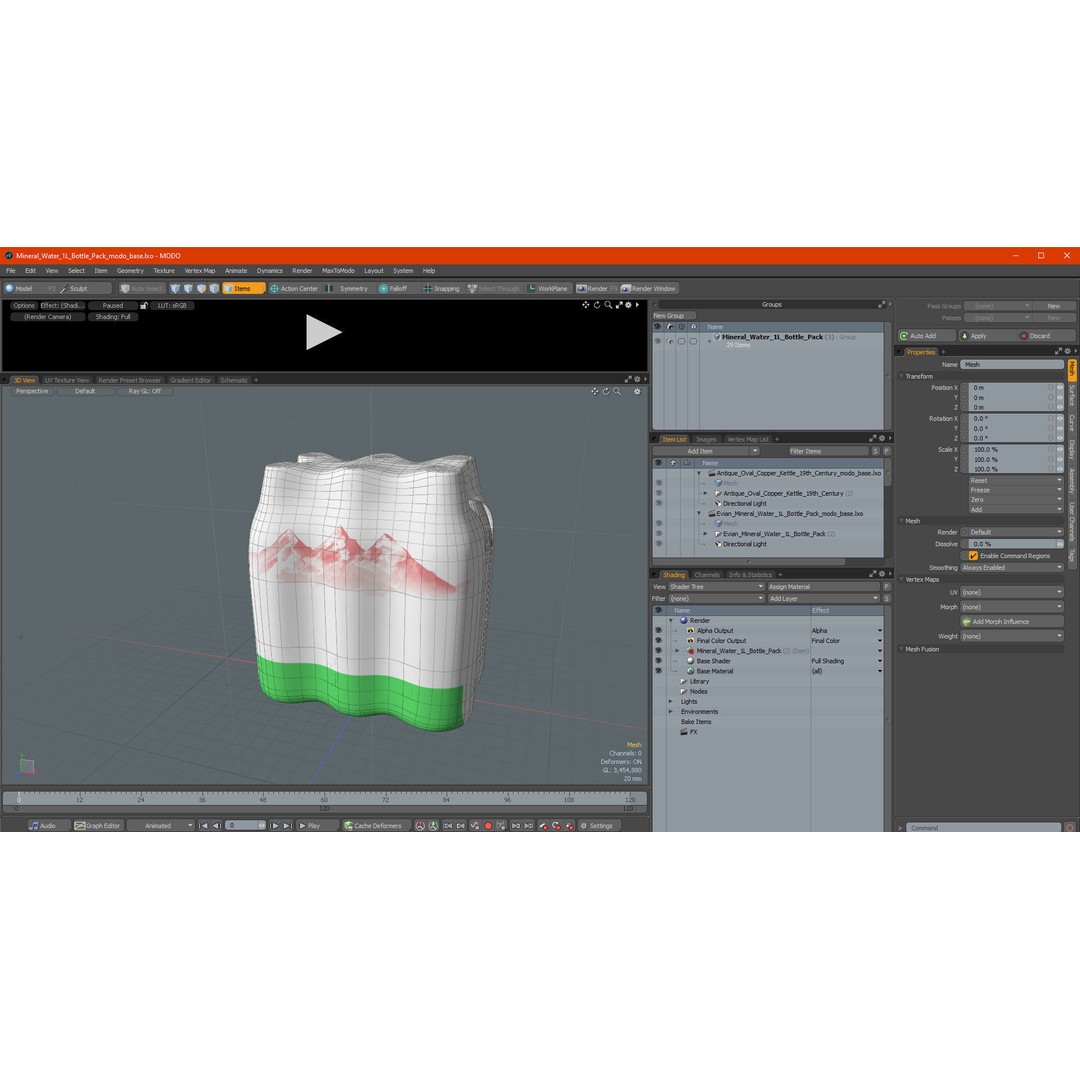Toggle Snapping in the toolbar
Image resolution: width=1080 pixels, height=1080 pixels.
442,289
